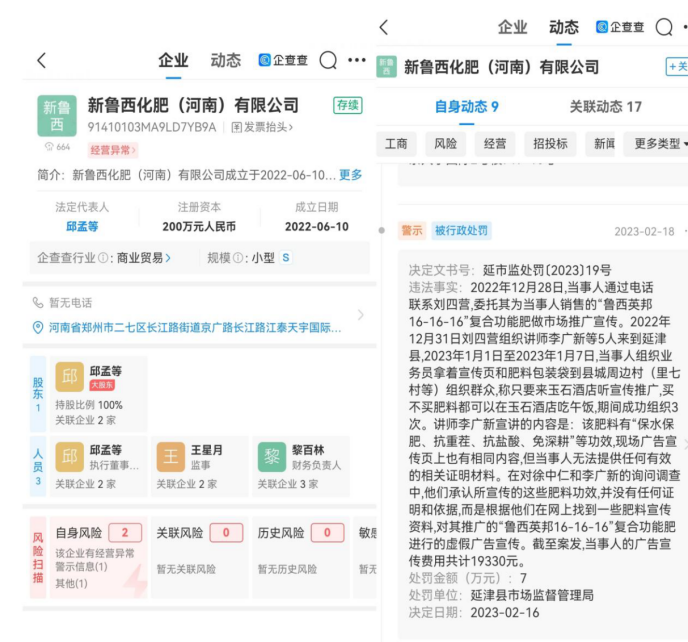Filter by 招投标 category
688x642 pixels.
[550, 144]
